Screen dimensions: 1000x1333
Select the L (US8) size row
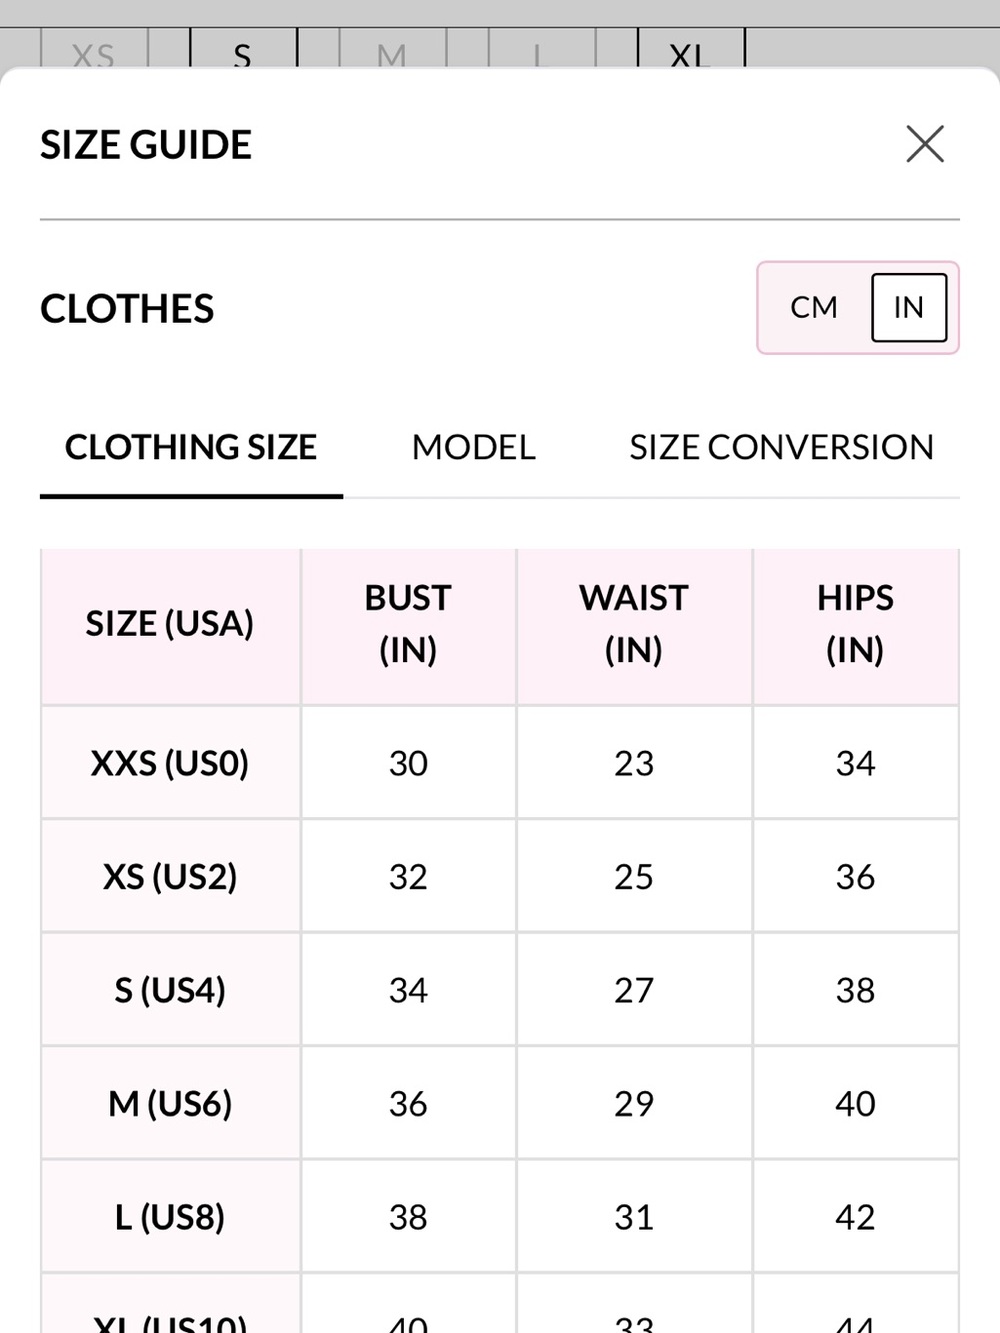[500, 1217]
